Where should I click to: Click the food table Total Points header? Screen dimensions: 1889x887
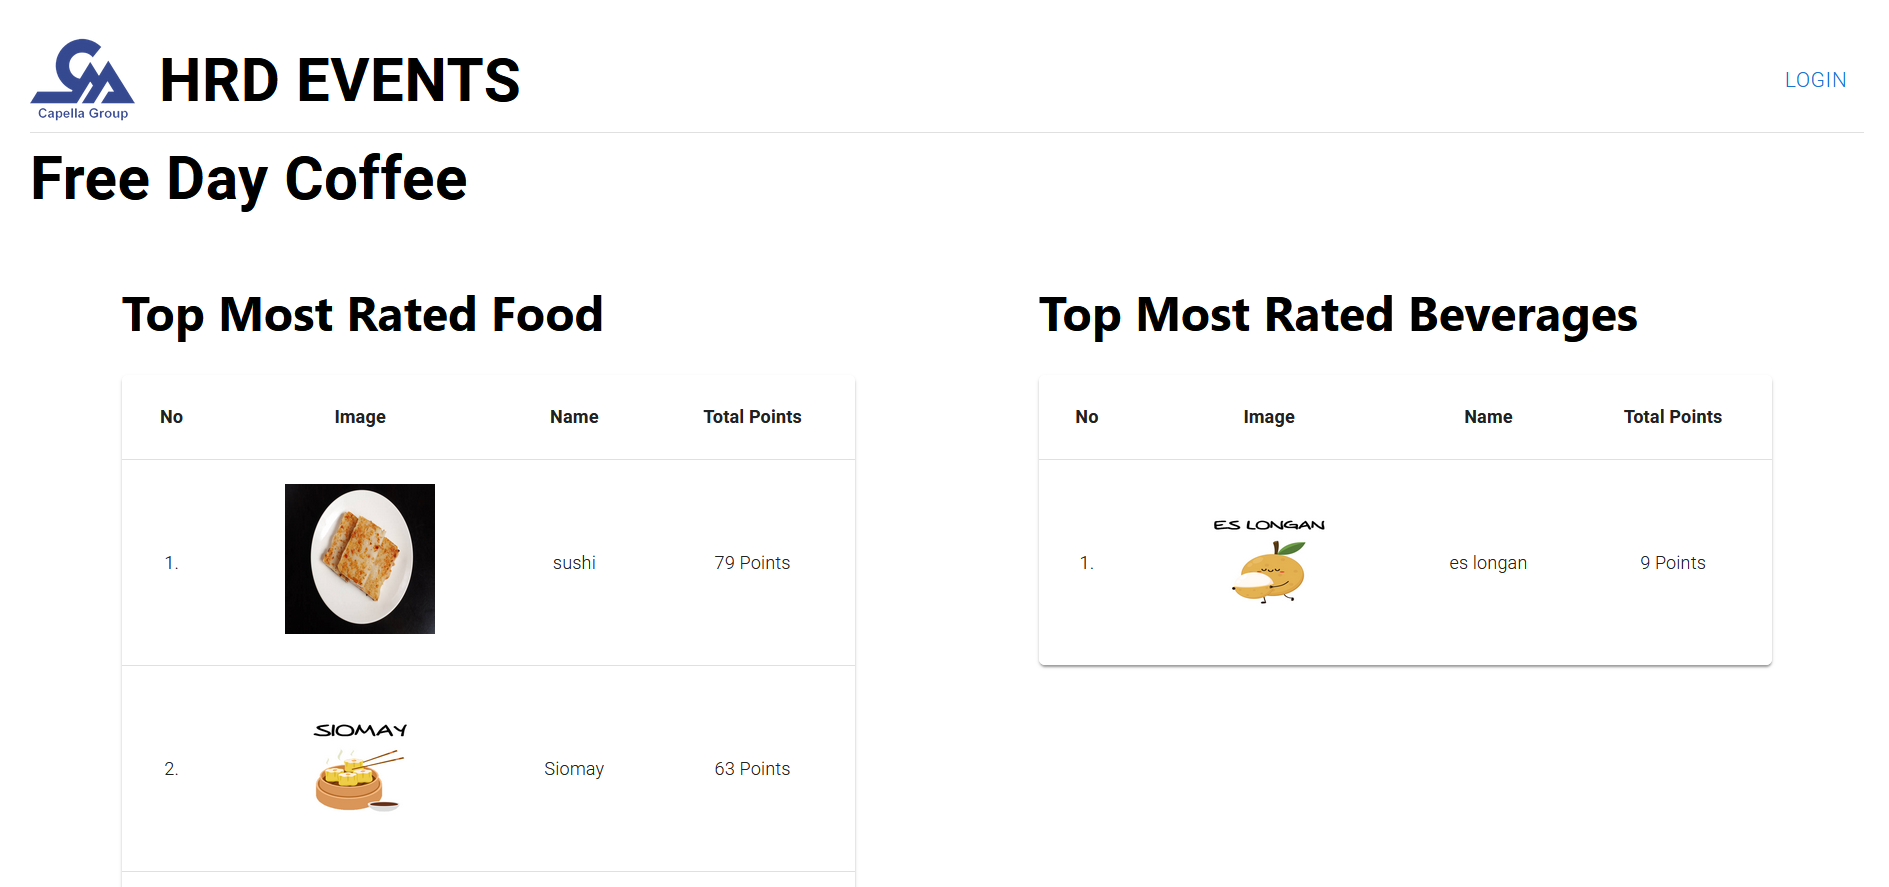[x=752, y=417]
